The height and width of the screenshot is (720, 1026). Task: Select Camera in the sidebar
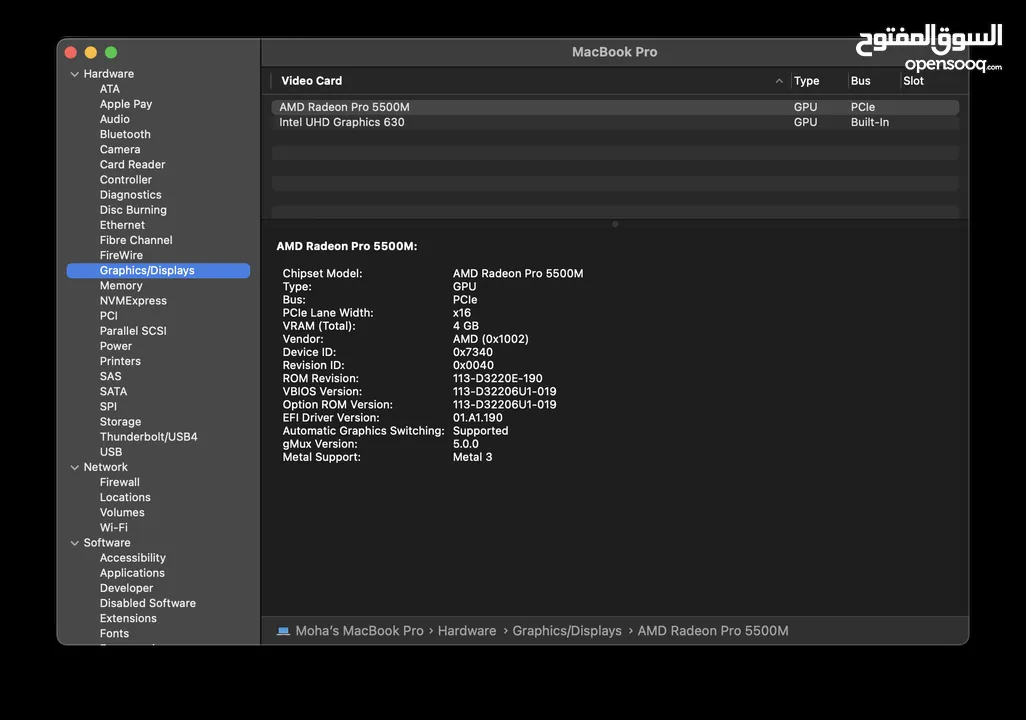(120, 149)
